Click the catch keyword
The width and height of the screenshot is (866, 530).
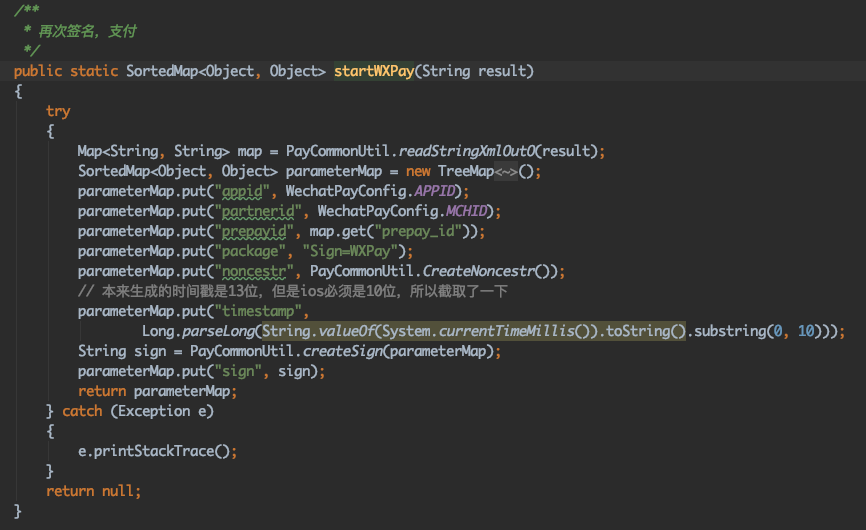pyautogui.click(x=82, y=411)
